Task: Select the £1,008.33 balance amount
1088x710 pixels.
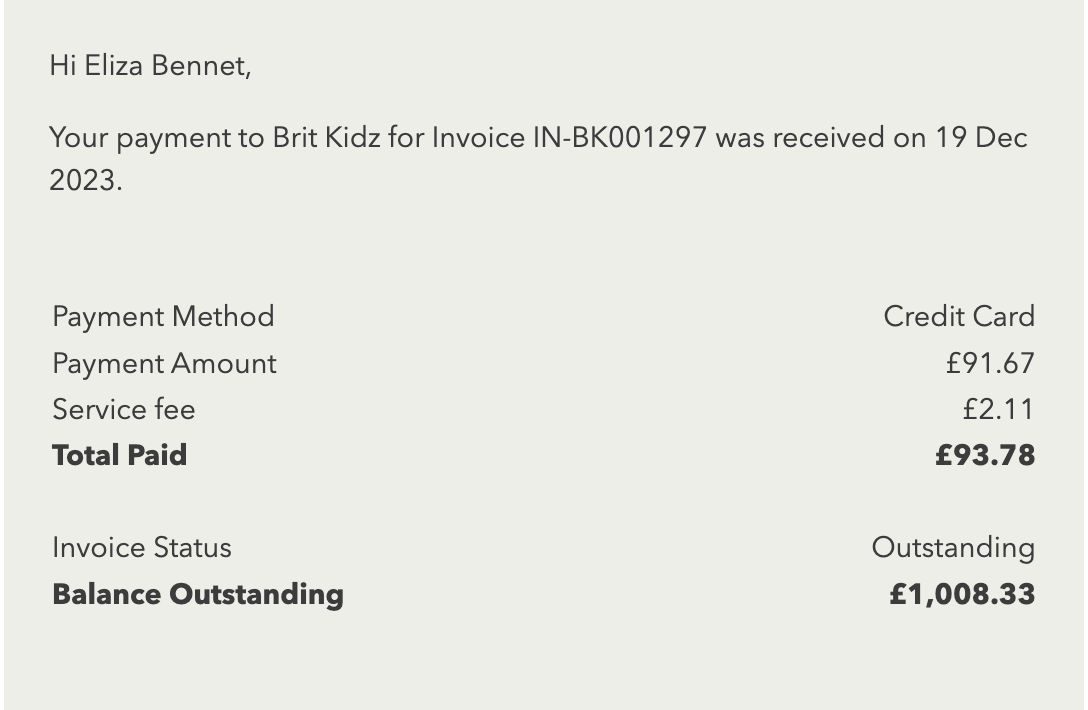Action: click(962, 595)
